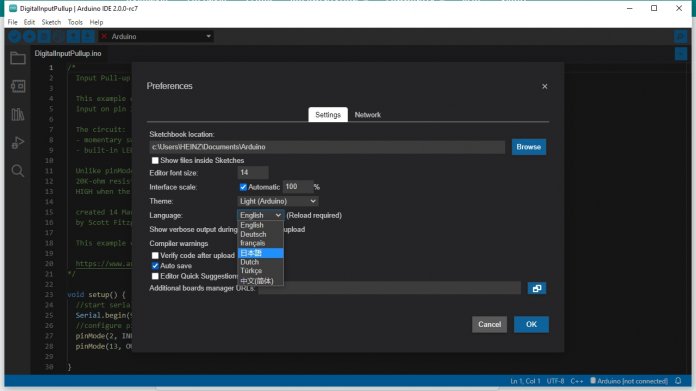Close the Preferences dialog with X
Screen dimensions: 696x391
(545, 87)
